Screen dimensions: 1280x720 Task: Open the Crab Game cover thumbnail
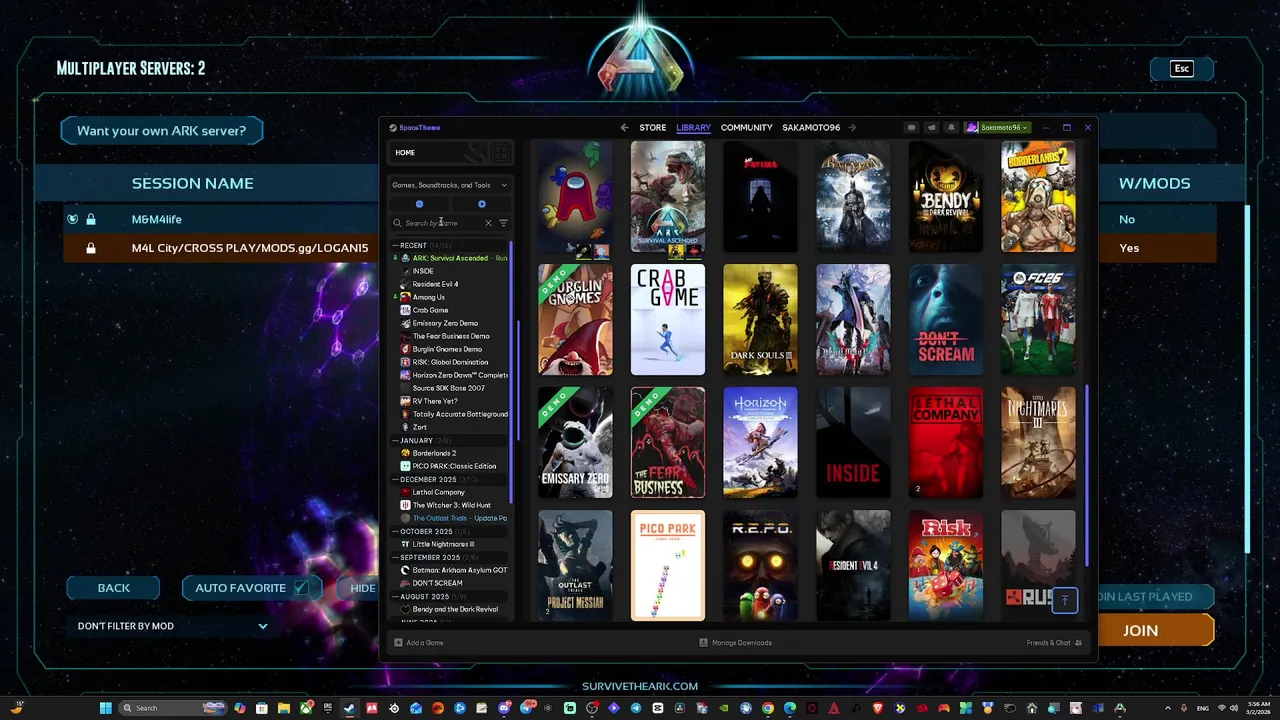[x=667, y=320]
